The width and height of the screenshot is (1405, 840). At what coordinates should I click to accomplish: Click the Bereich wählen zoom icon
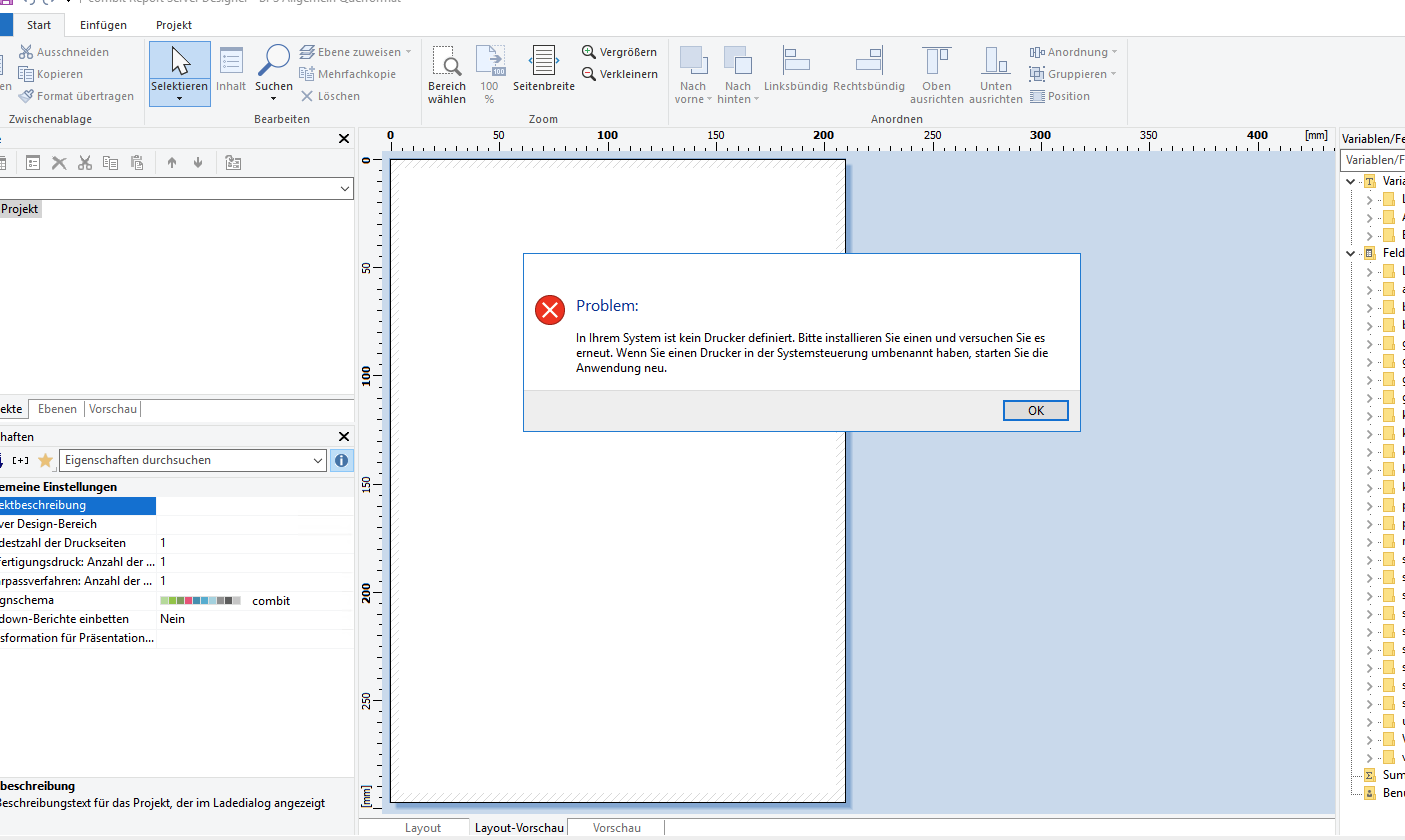click(447, 74)
